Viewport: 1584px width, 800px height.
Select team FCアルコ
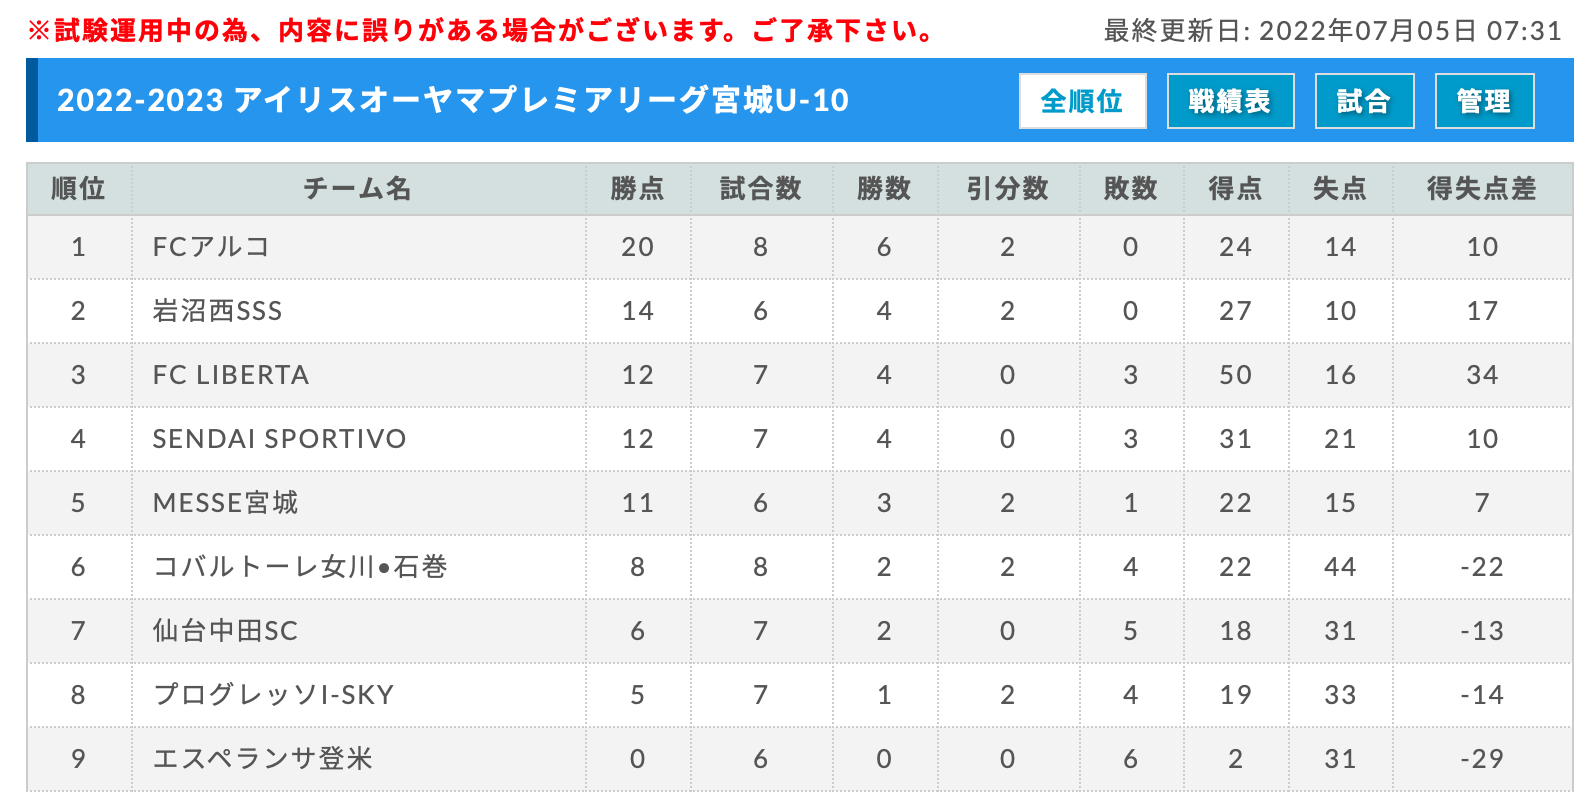pos(211,247)
